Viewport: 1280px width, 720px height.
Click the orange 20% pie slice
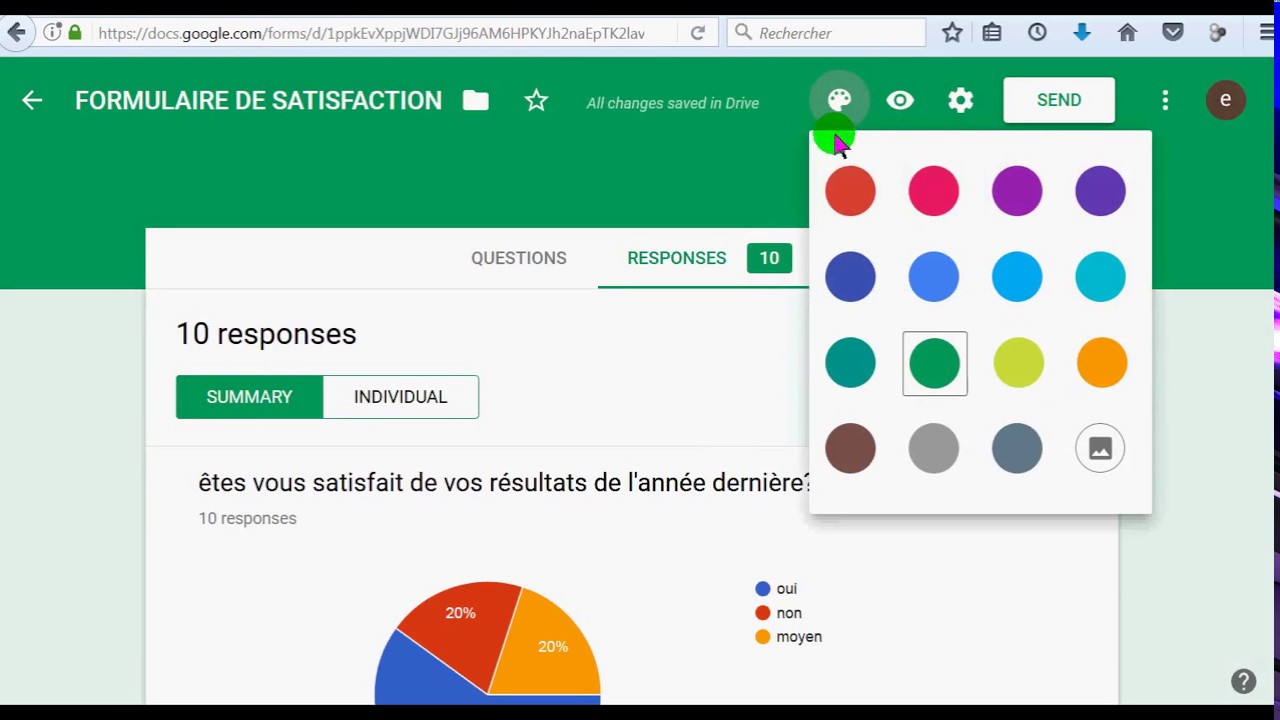click(x=550, y=645)
